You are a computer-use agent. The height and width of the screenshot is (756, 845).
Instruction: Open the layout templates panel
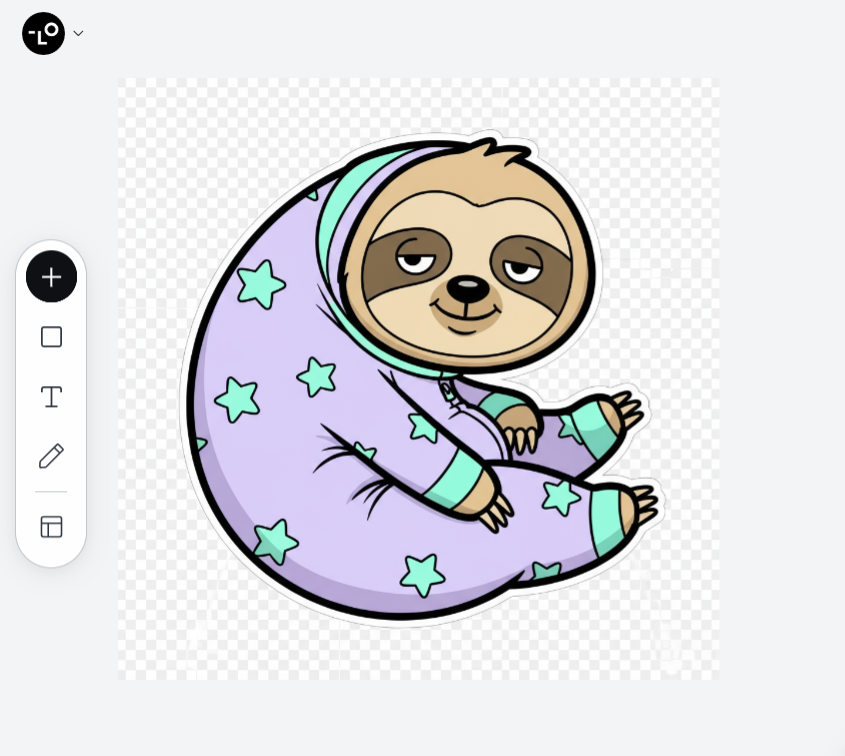click(x=51, y=527)
